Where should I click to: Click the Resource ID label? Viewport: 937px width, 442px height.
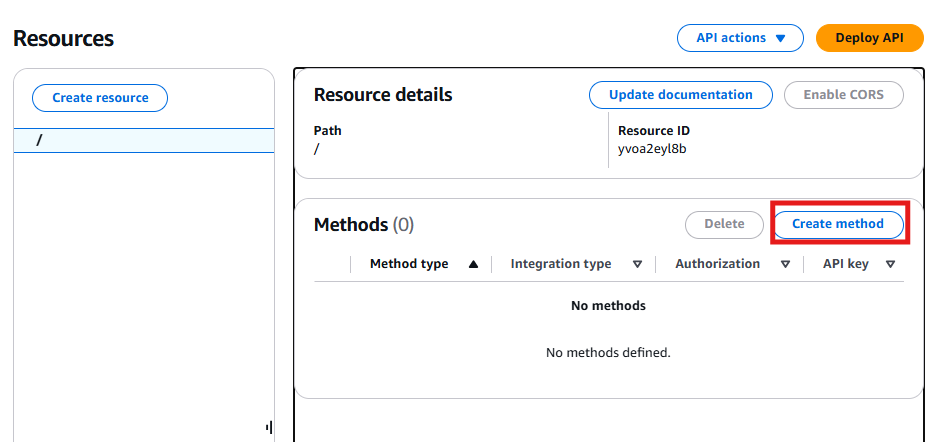coord(654,131)
